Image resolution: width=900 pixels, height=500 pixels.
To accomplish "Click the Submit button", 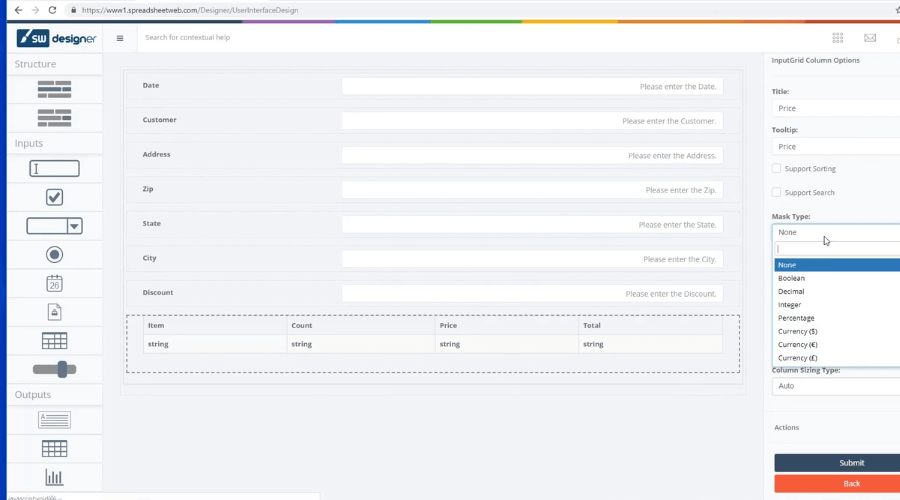I will click(837, 463).
